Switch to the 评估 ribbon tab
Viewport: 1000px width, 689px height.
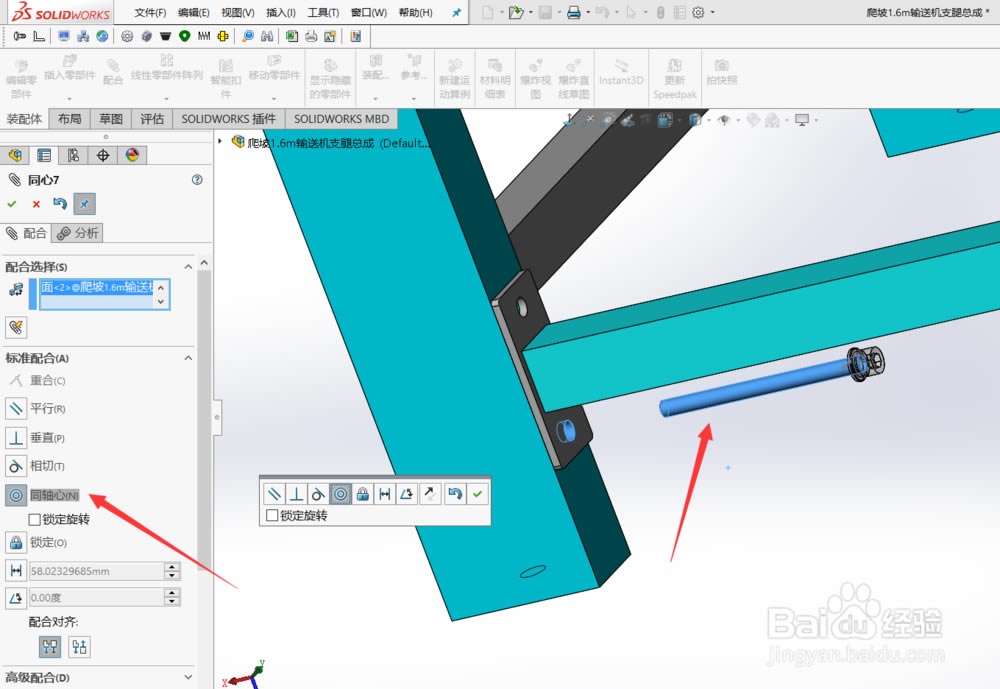tap(152, 119)
